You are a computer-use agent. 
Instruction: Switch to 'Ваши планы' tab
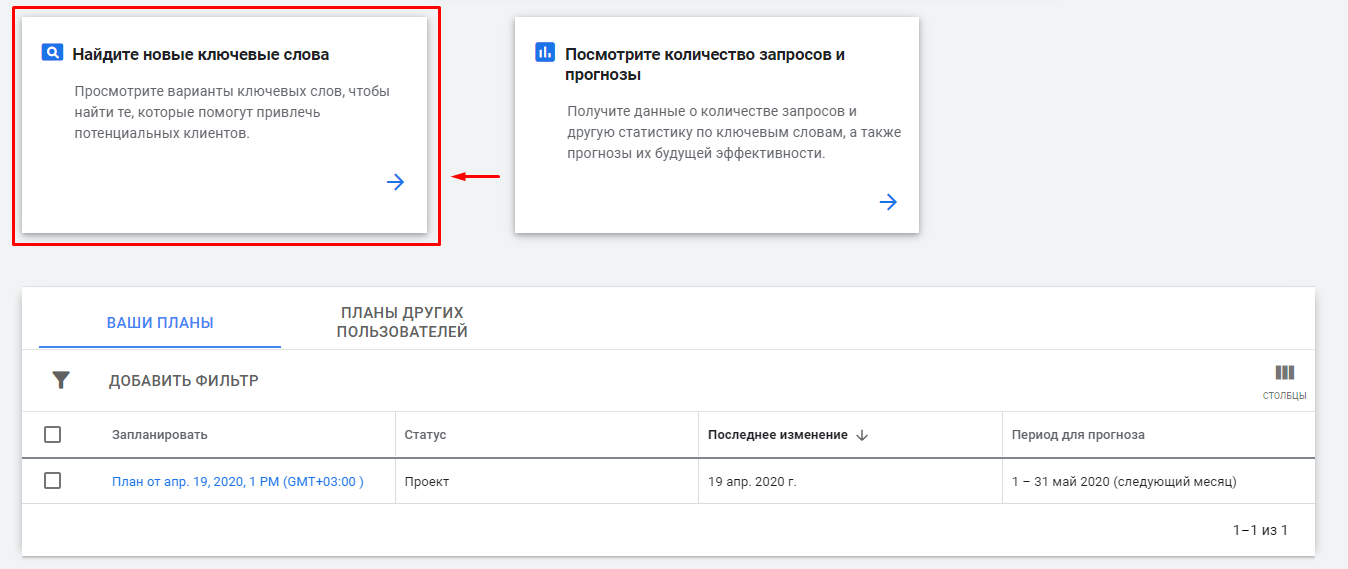160,323
